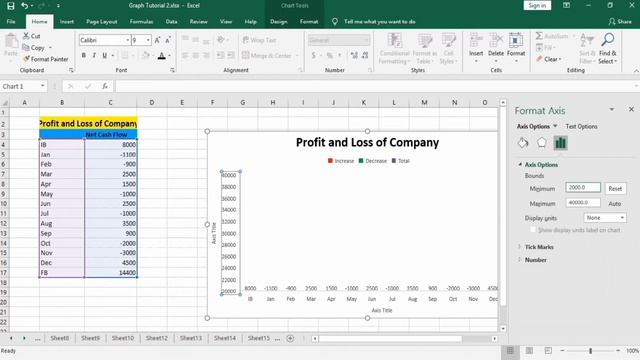
Task: Open the font name dropdown
Action: coord(127,40)
